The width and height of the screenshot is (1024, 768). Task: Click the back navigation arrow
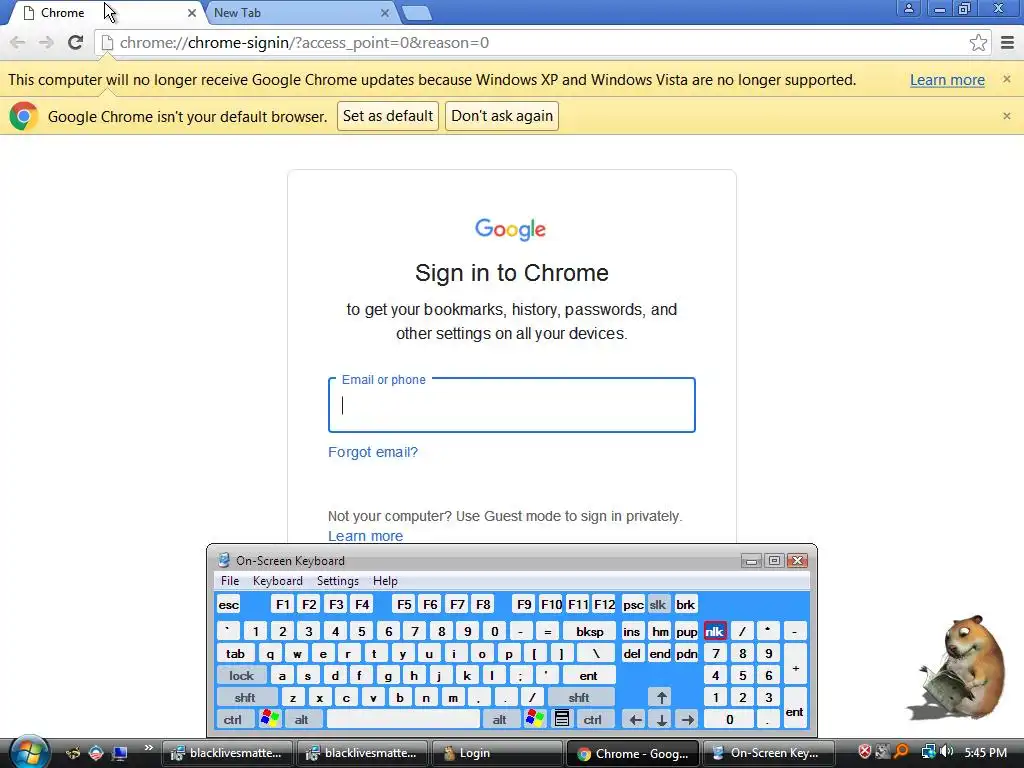tap(18, 42)
